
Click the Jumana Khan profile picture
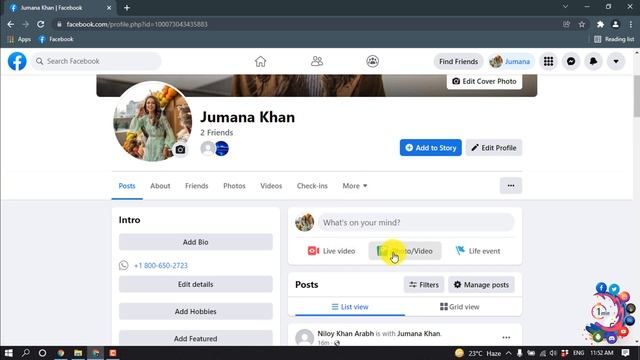pyautogui.click(x=152, y=121)
